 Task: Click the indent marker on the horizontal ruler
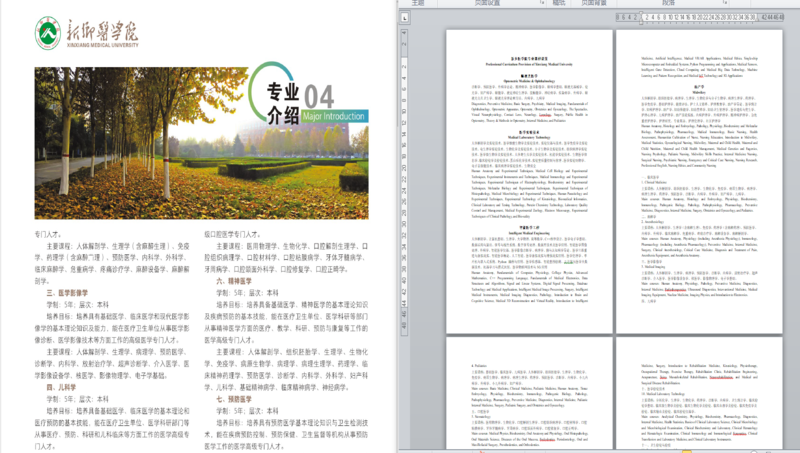pos(641,17)
